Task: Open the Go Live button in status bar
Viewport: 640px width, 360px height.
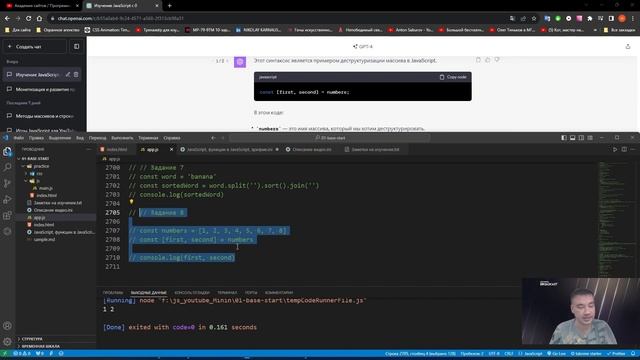Action: click(556, 353)
